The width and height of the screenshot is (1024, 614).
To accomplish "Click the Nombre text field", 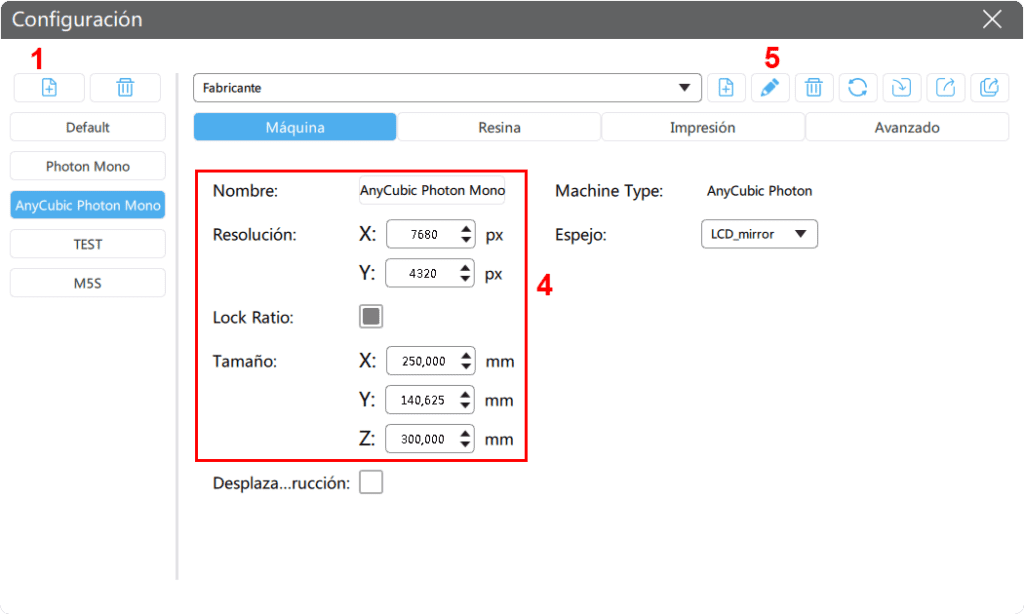I will pos(432,190).
